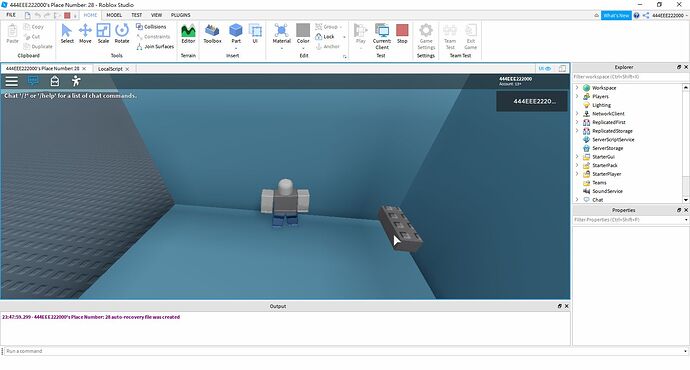This screenshot has height=370, width=690.
Task: Click the Duplicate button
Action: coord(38,46)
